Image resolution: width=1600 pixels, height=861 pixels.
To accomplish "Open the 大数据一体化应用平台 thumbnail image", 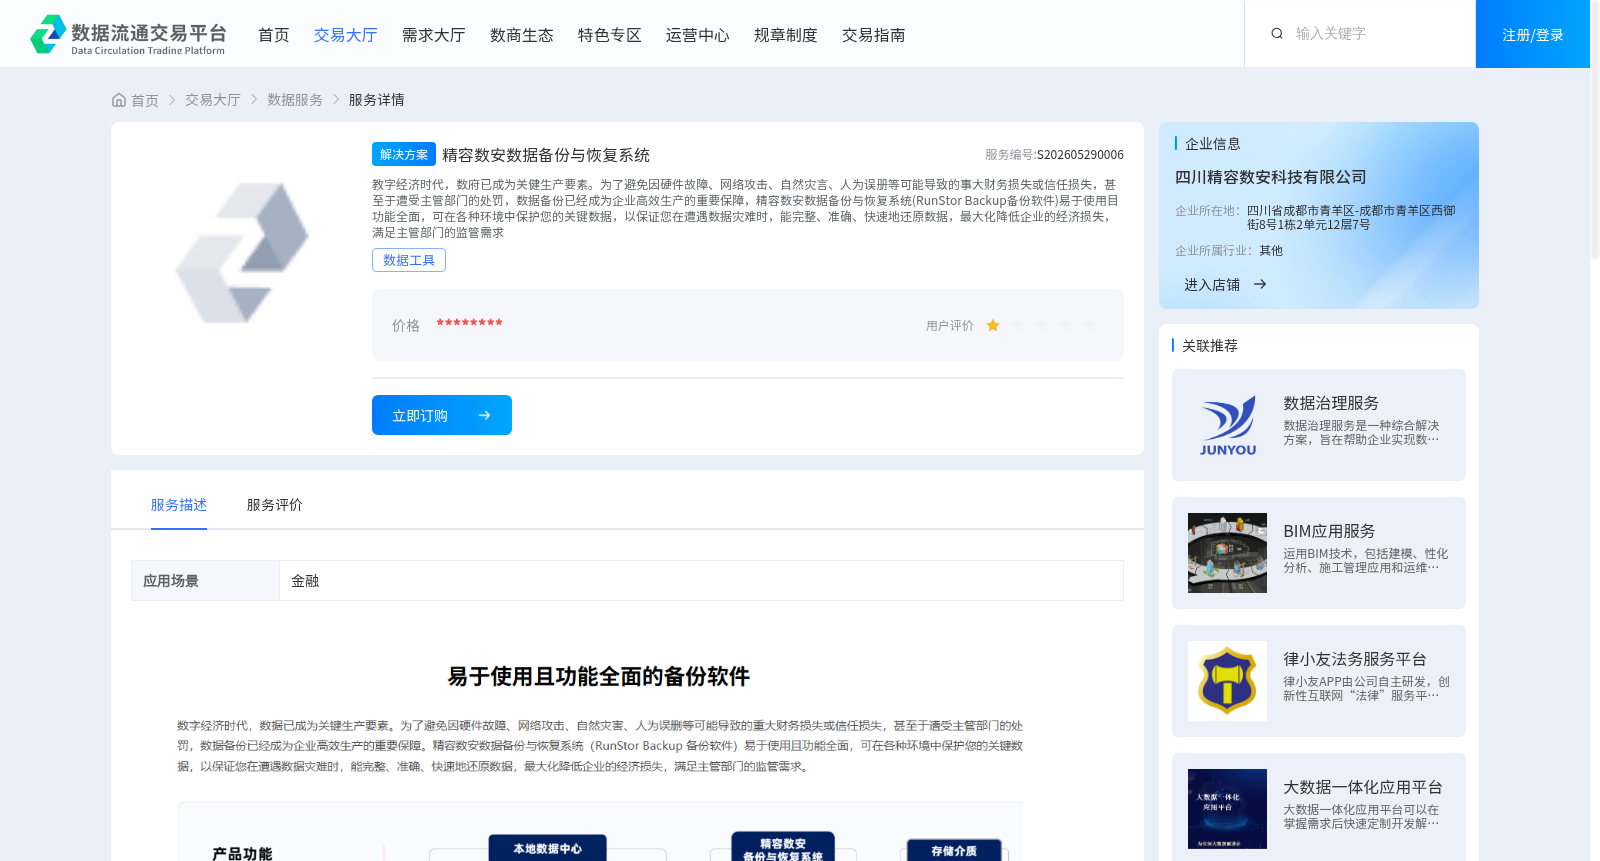I will (1227, 809).
